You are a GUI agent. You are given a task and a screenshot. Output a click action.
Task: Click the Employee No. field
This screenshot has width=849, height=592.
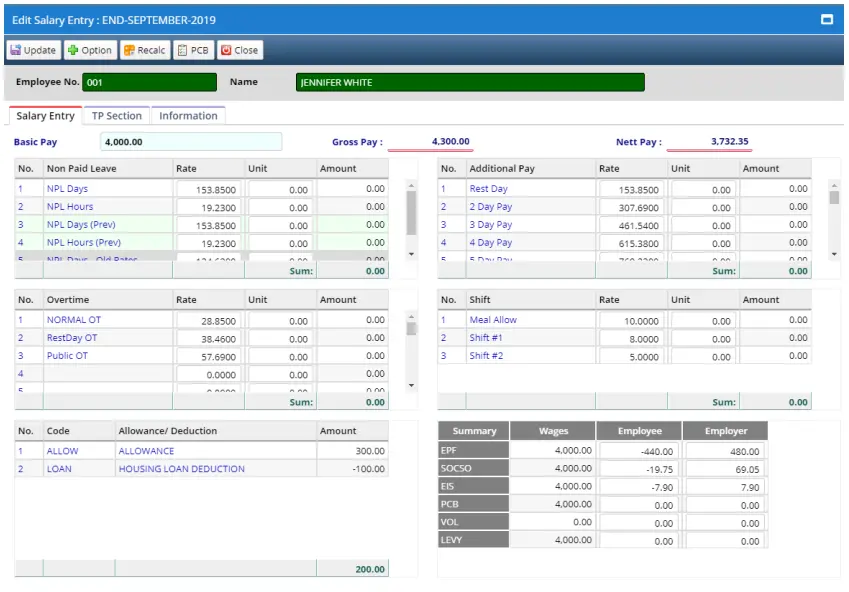150,82
